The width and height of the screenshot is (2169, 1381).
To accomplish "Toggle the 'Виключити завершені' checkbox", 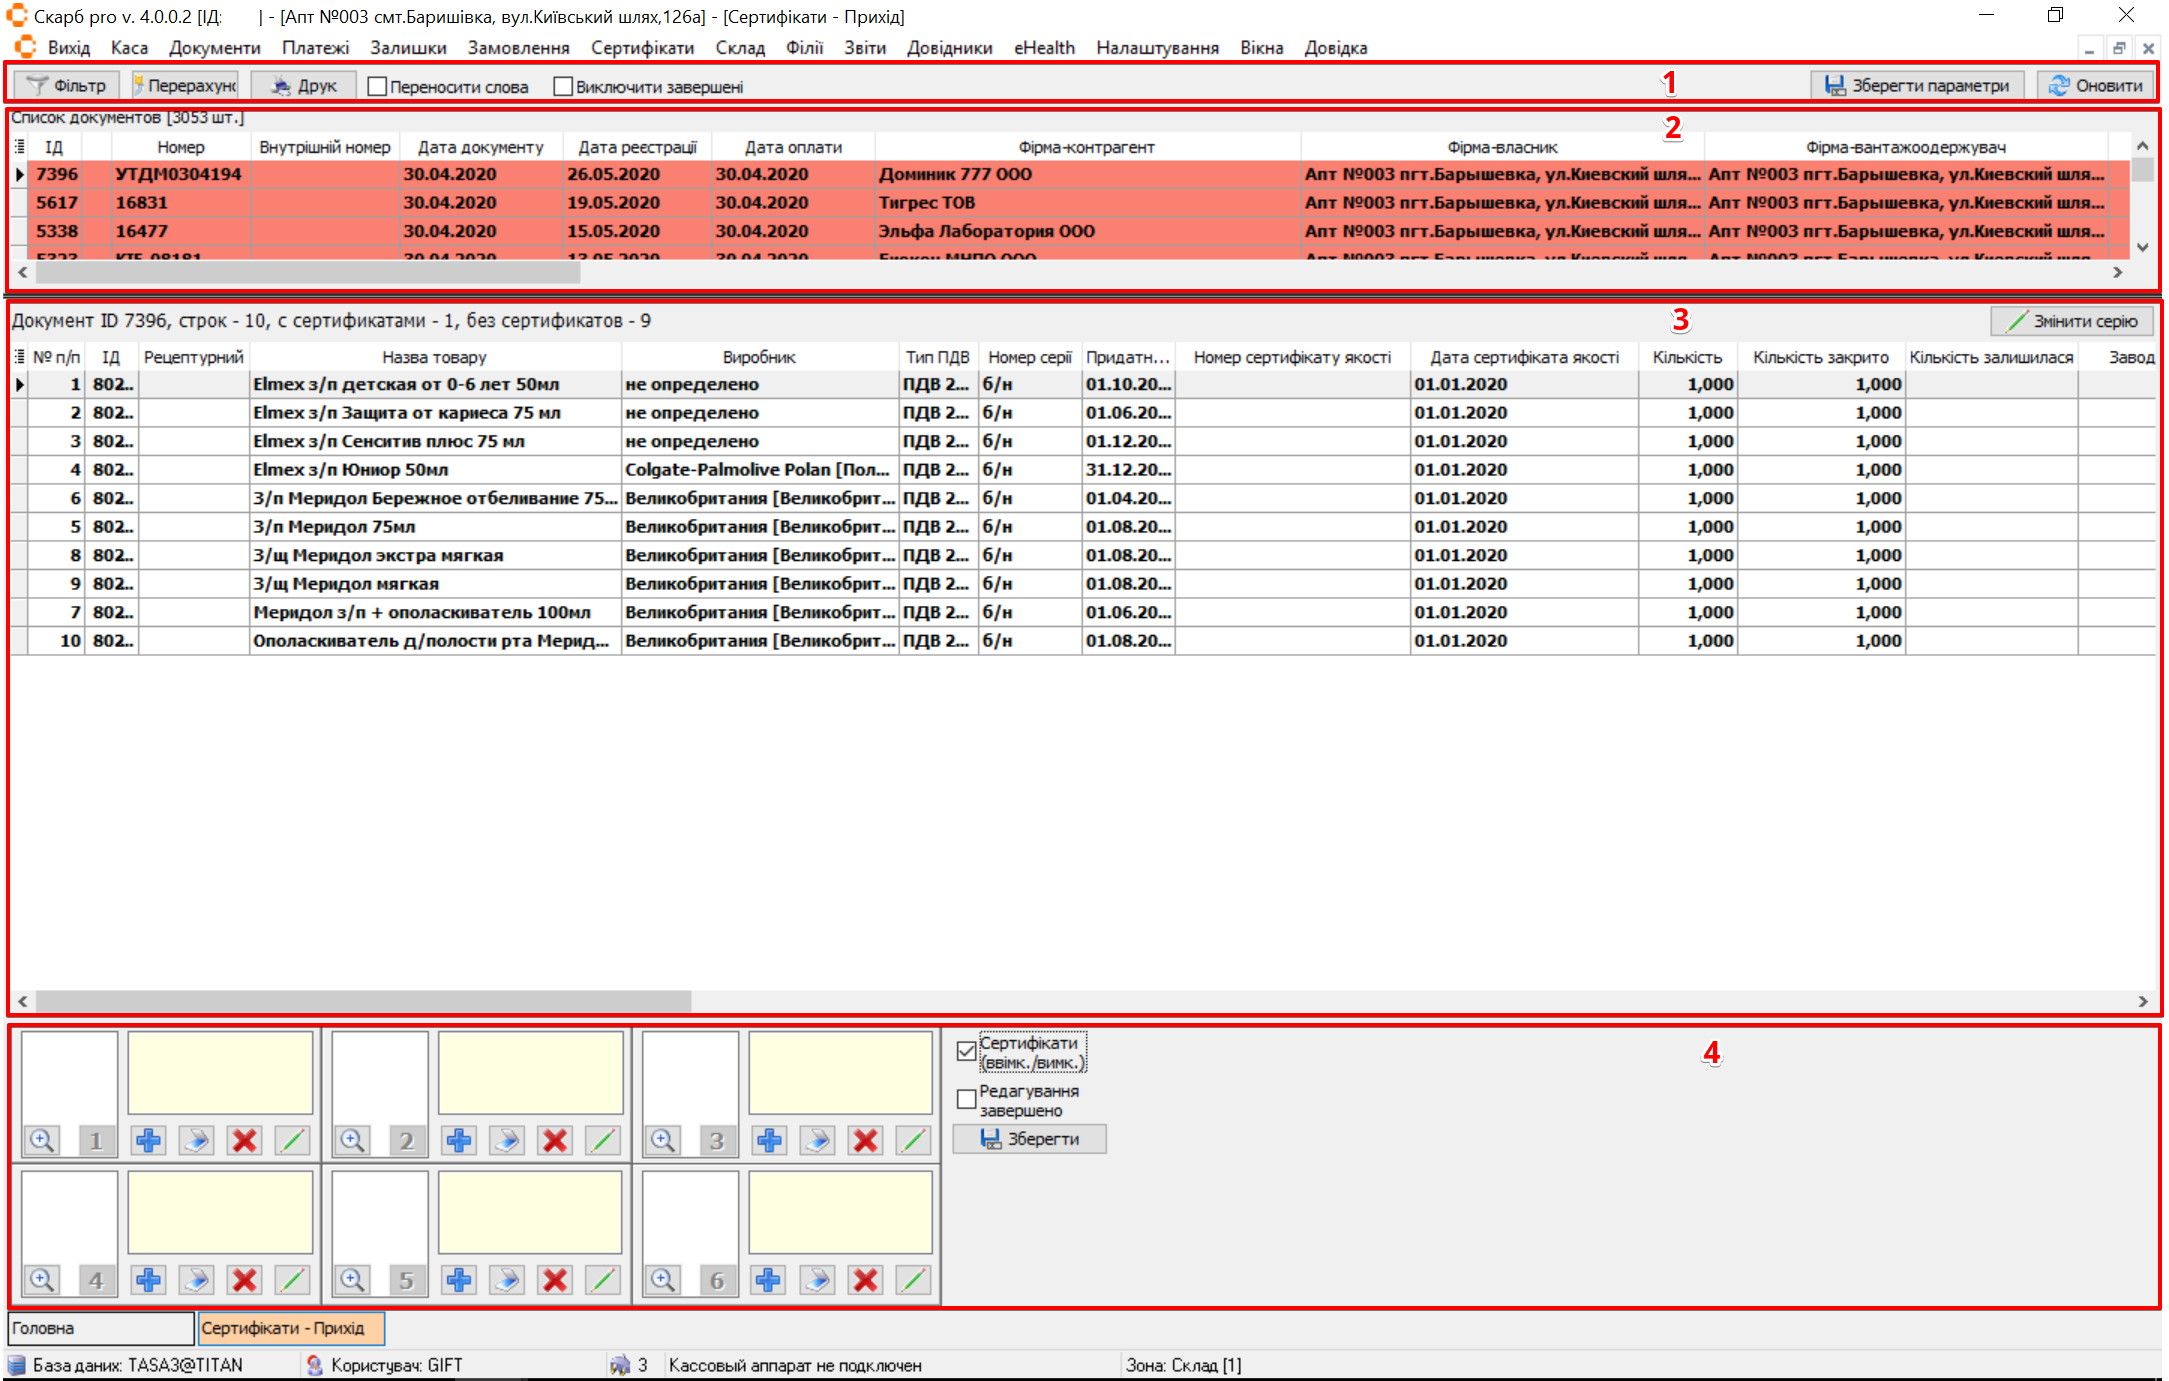I will click(x=563, y=87).
